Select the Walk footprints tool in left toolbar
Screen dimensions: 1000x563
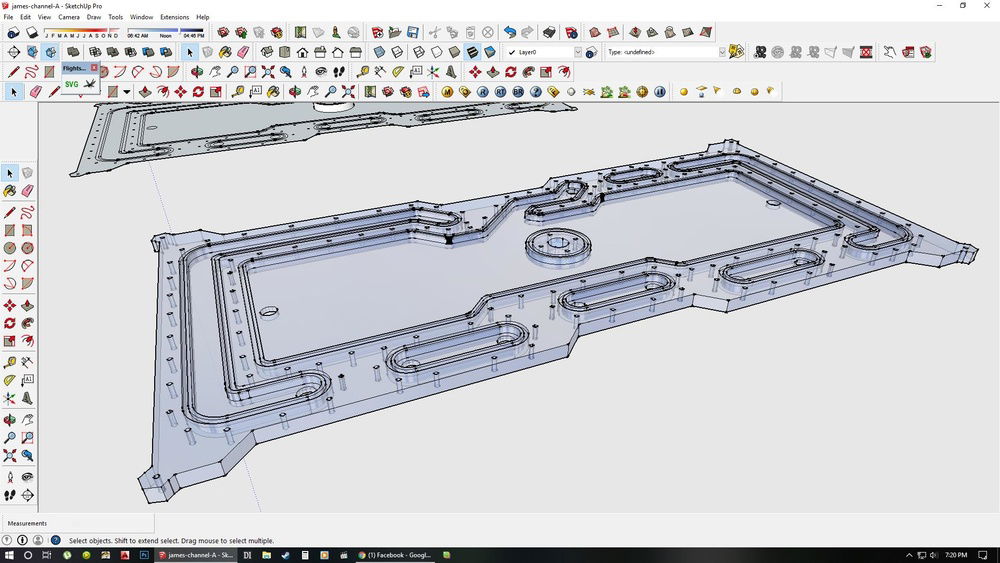point(10,495)
